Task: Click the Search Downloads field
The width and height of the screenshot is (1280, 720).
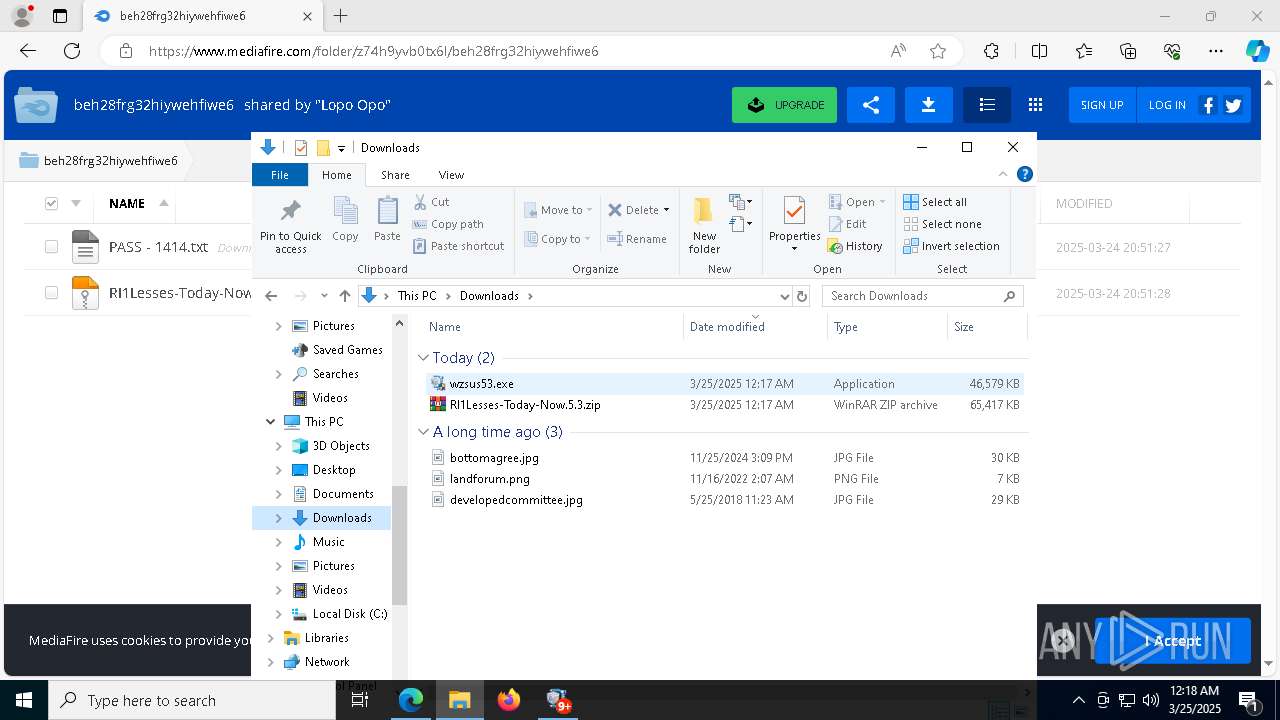Action: [922, 296]
